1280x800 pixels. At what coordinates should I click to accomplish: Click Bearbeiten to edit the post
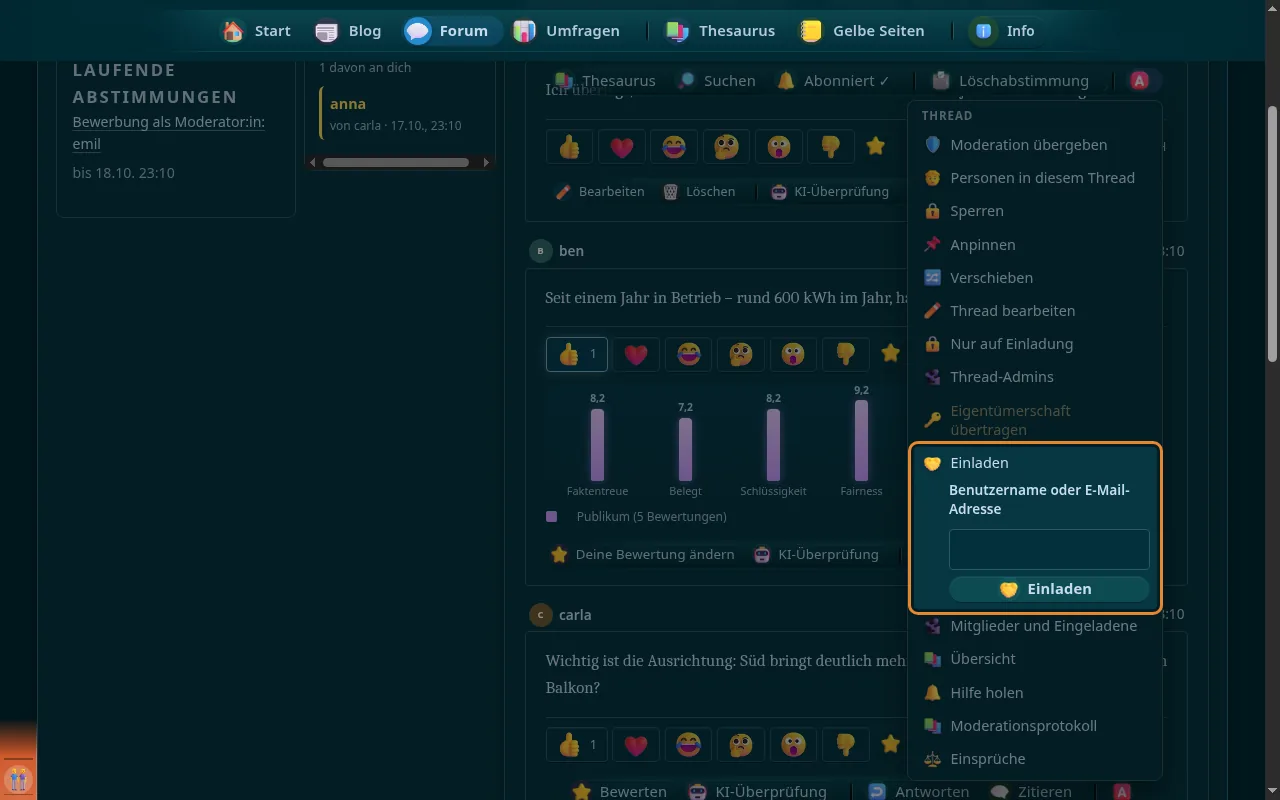tap(600, 191)
